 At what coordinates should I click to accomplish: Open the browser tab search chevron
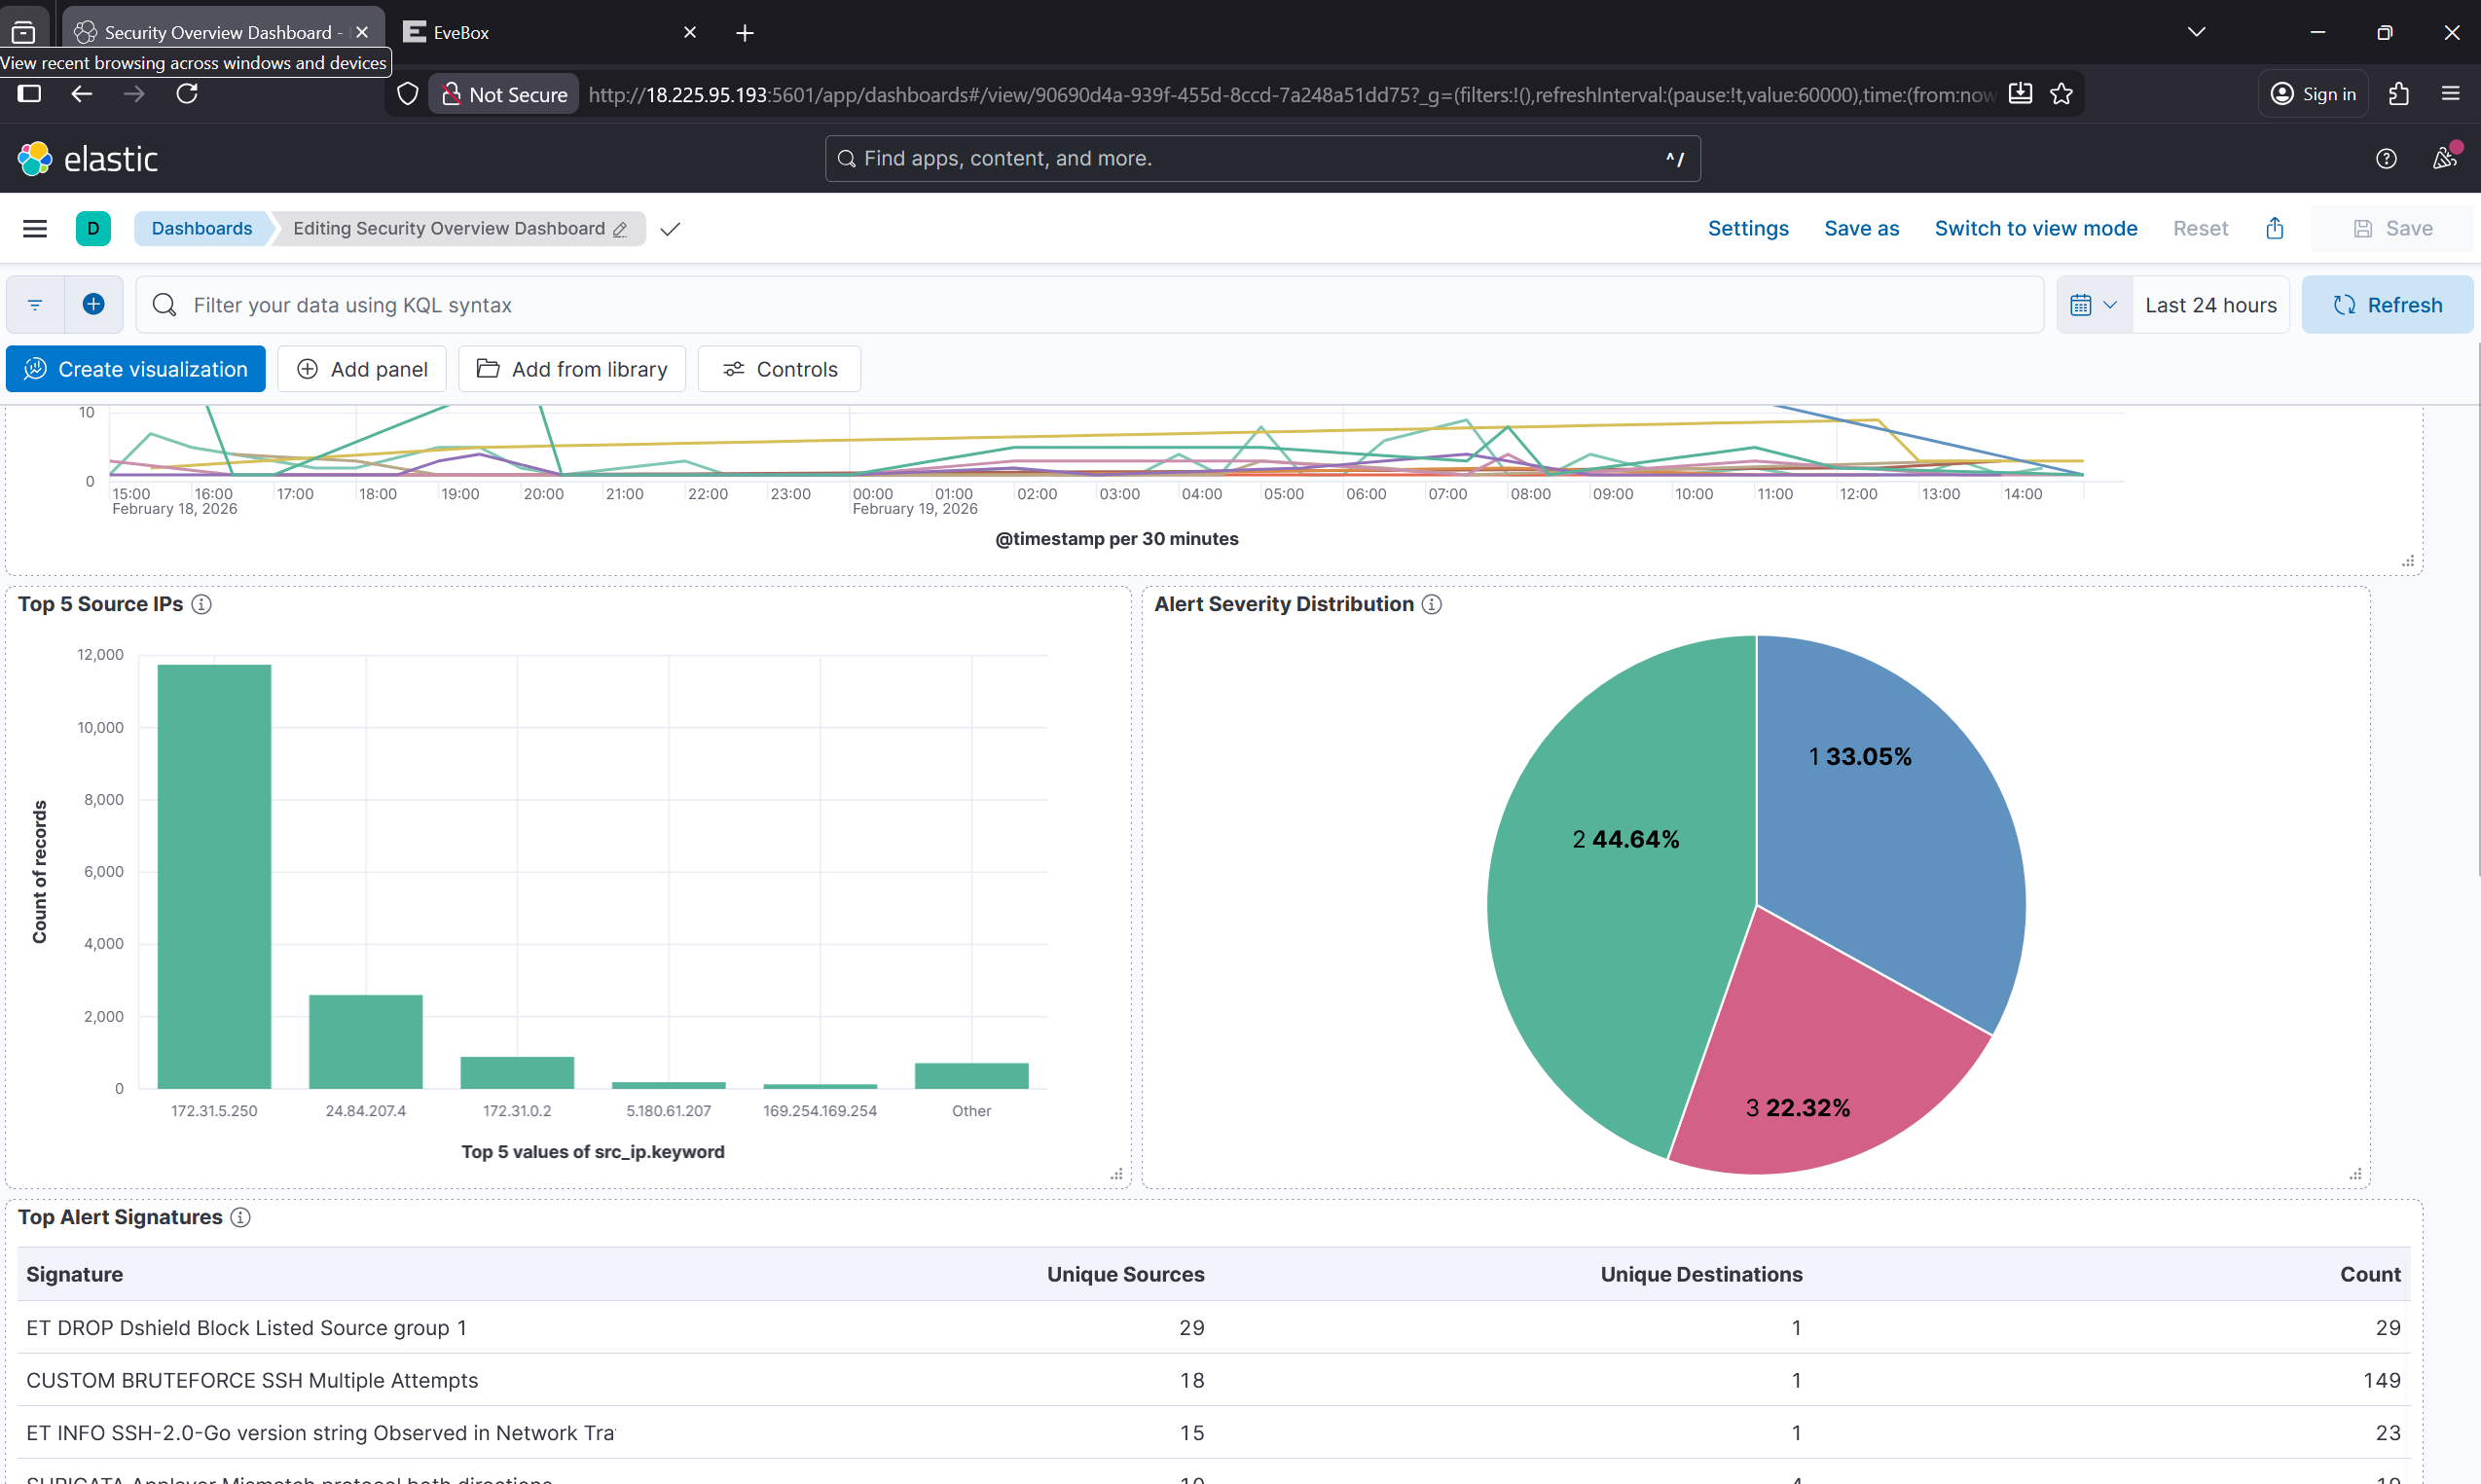click(2196, 32)
